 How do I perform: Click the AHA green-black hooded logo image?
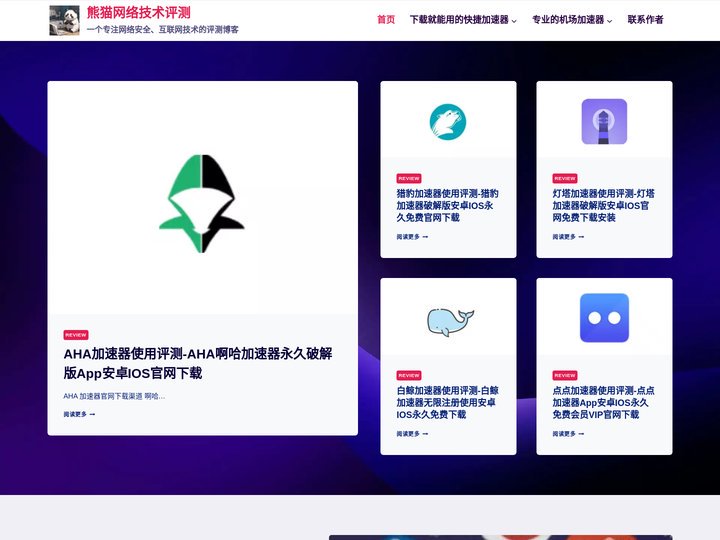pyautogui.click(x=202, y=203)
